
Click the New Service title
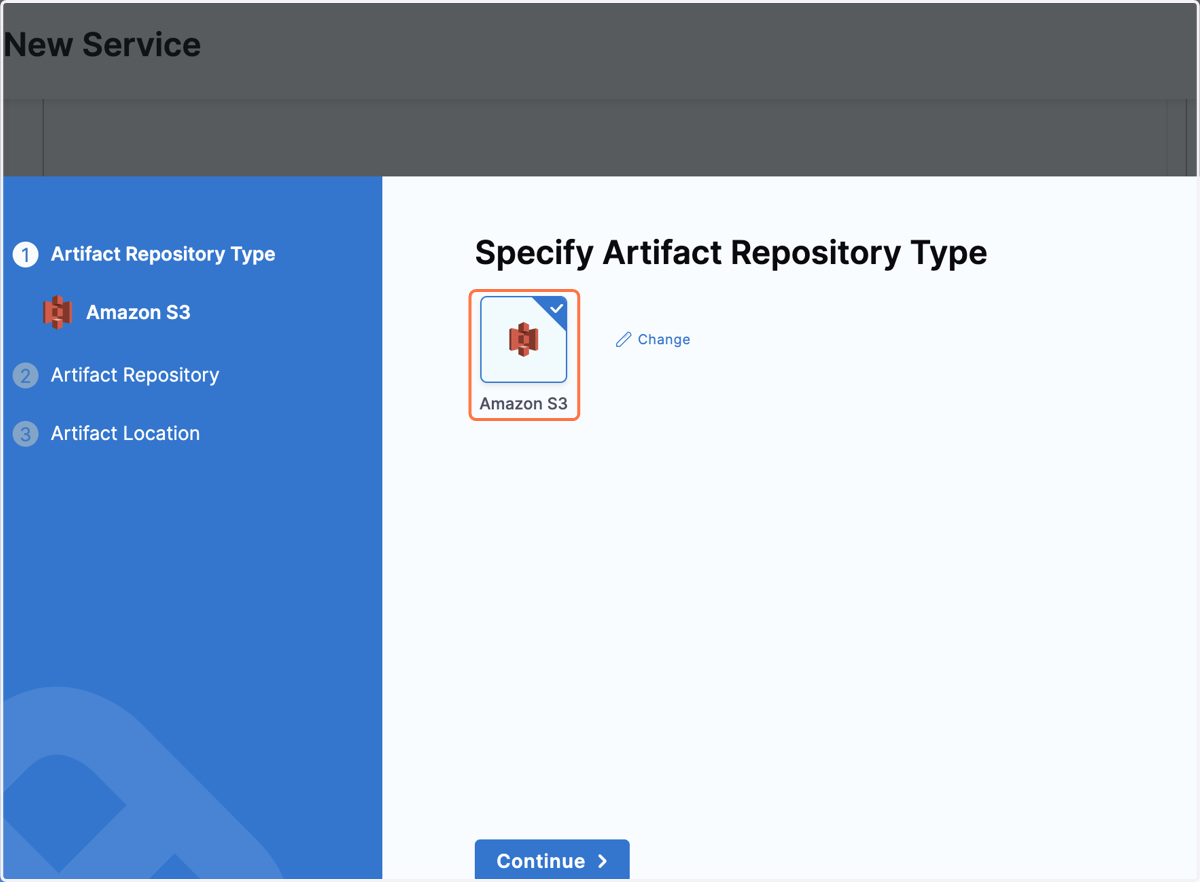102,44
